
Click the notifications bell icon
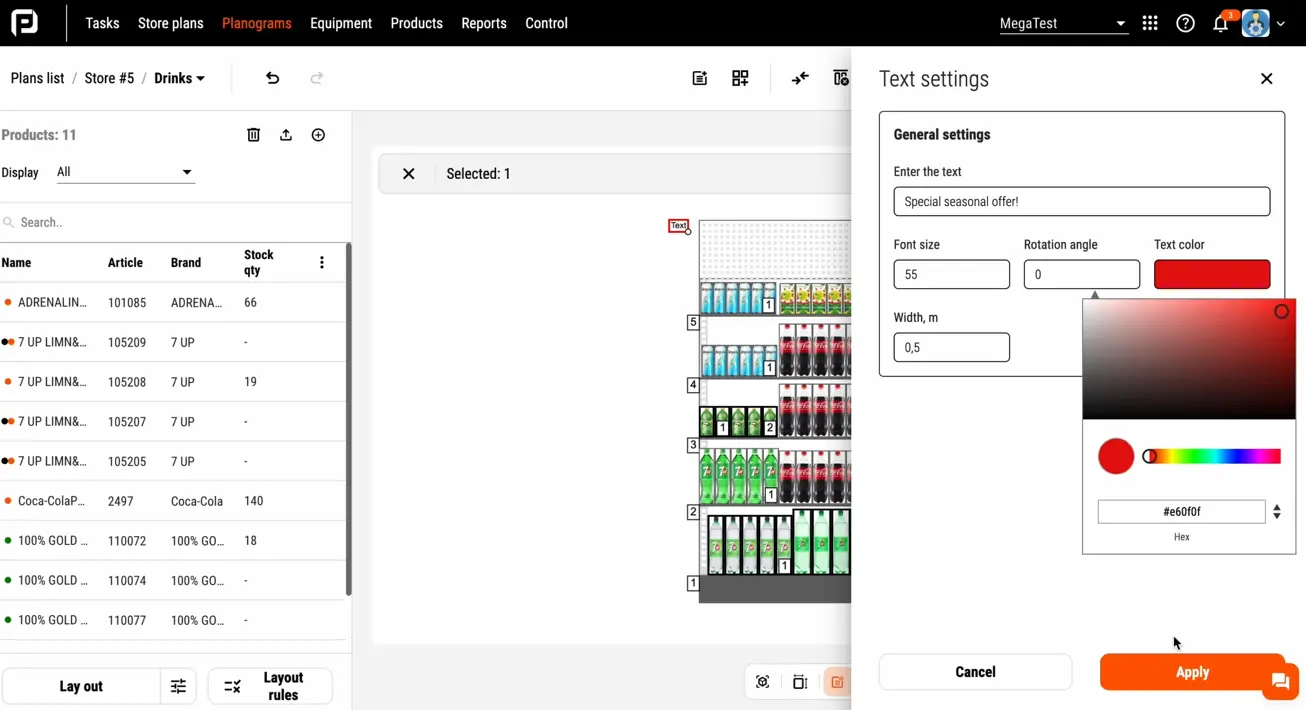pos(1220,21)
